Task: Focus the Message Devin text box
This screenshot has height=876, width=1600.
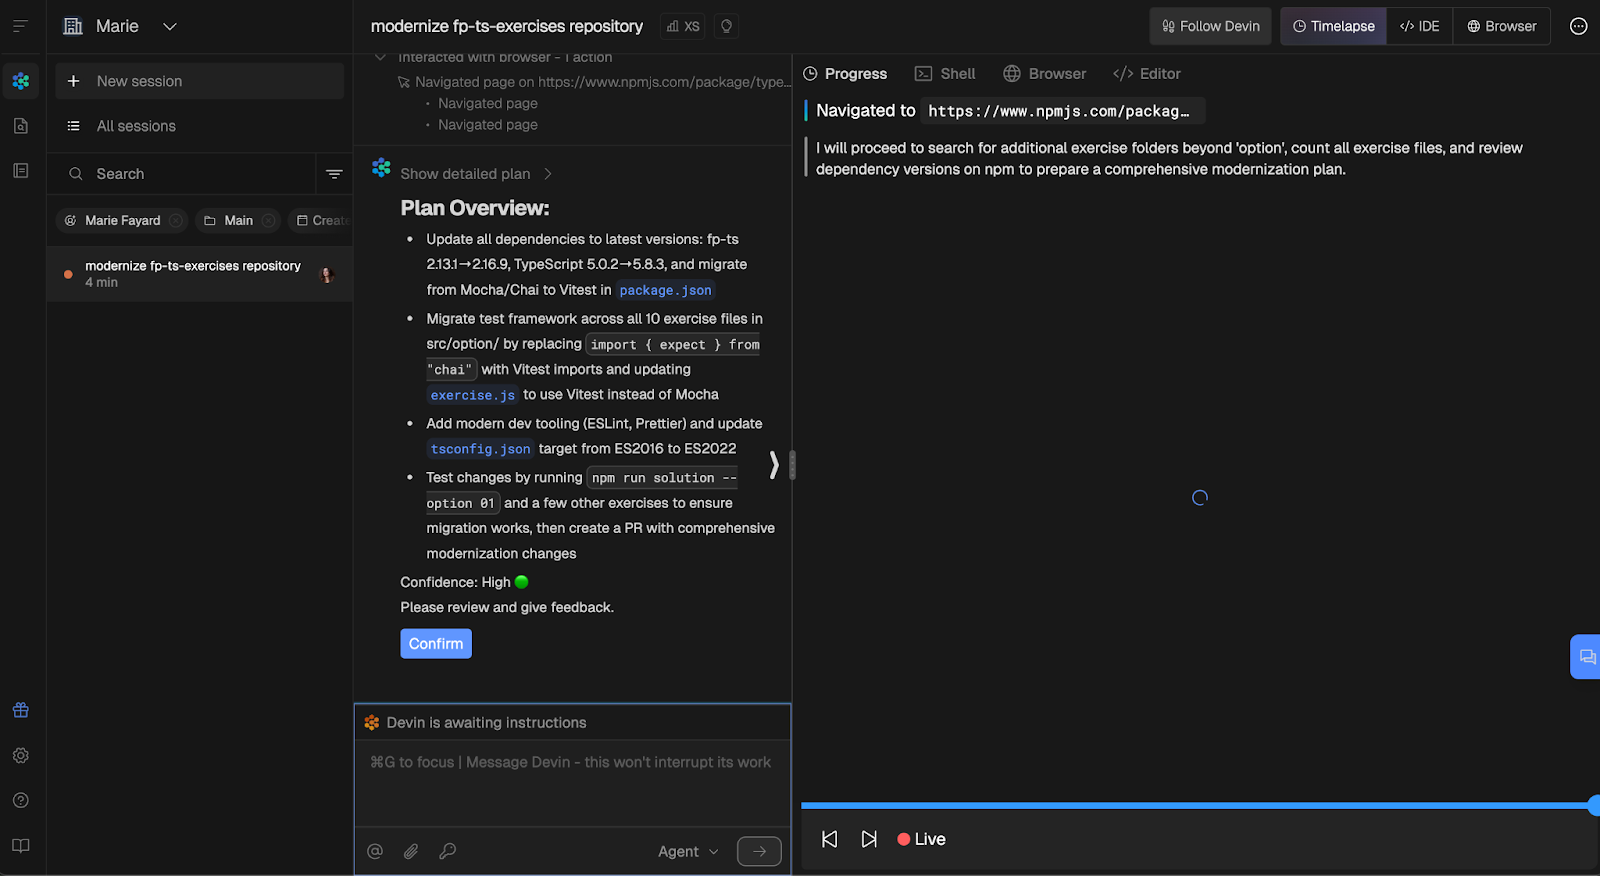Action: click(572, 783)
